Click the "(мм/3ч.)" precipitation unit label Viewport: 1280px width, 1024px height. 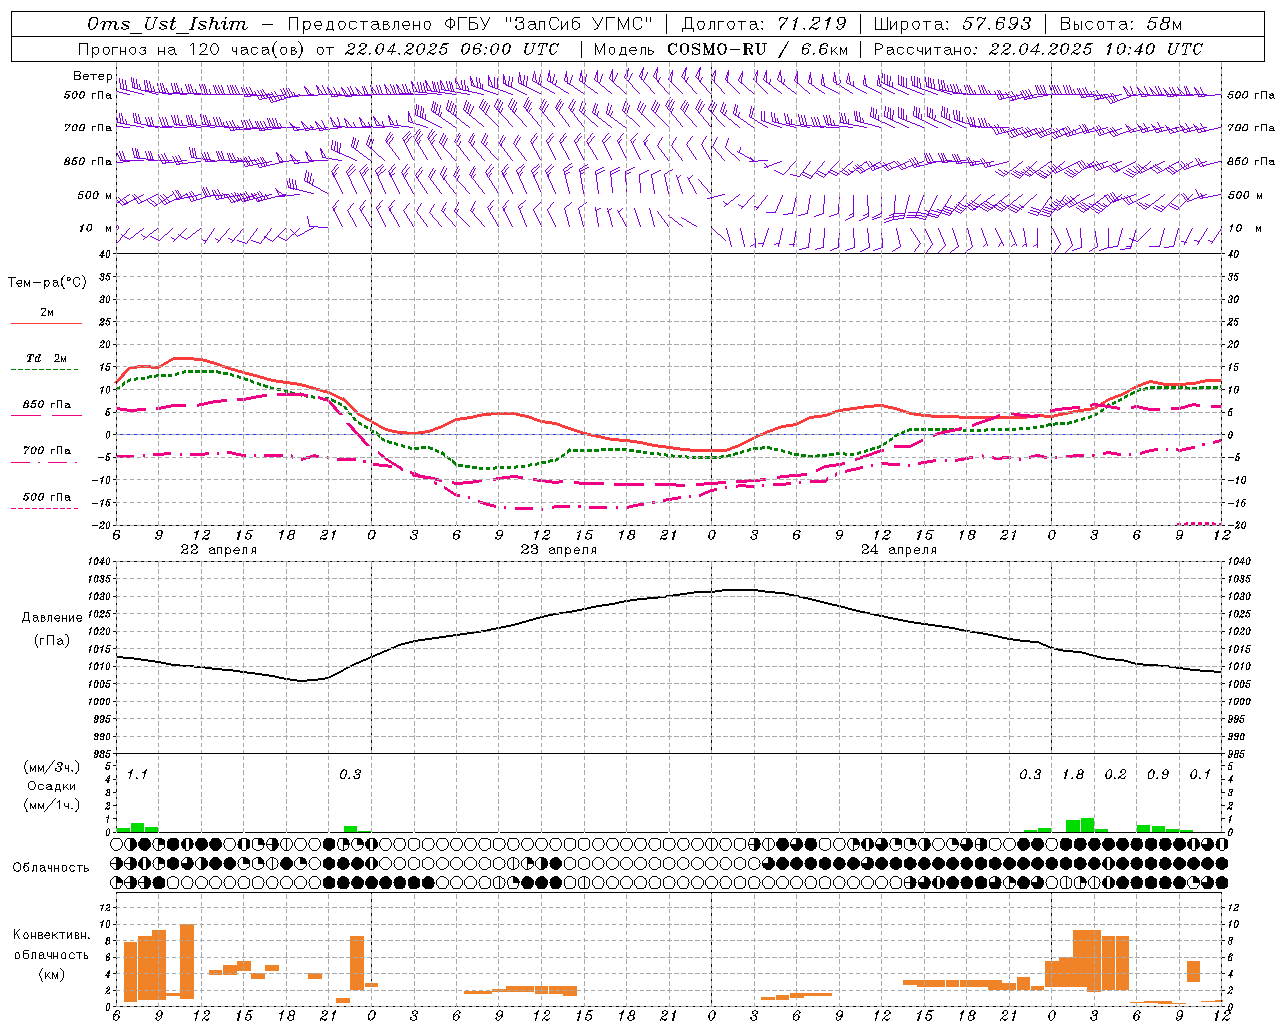tap(52, 767)
